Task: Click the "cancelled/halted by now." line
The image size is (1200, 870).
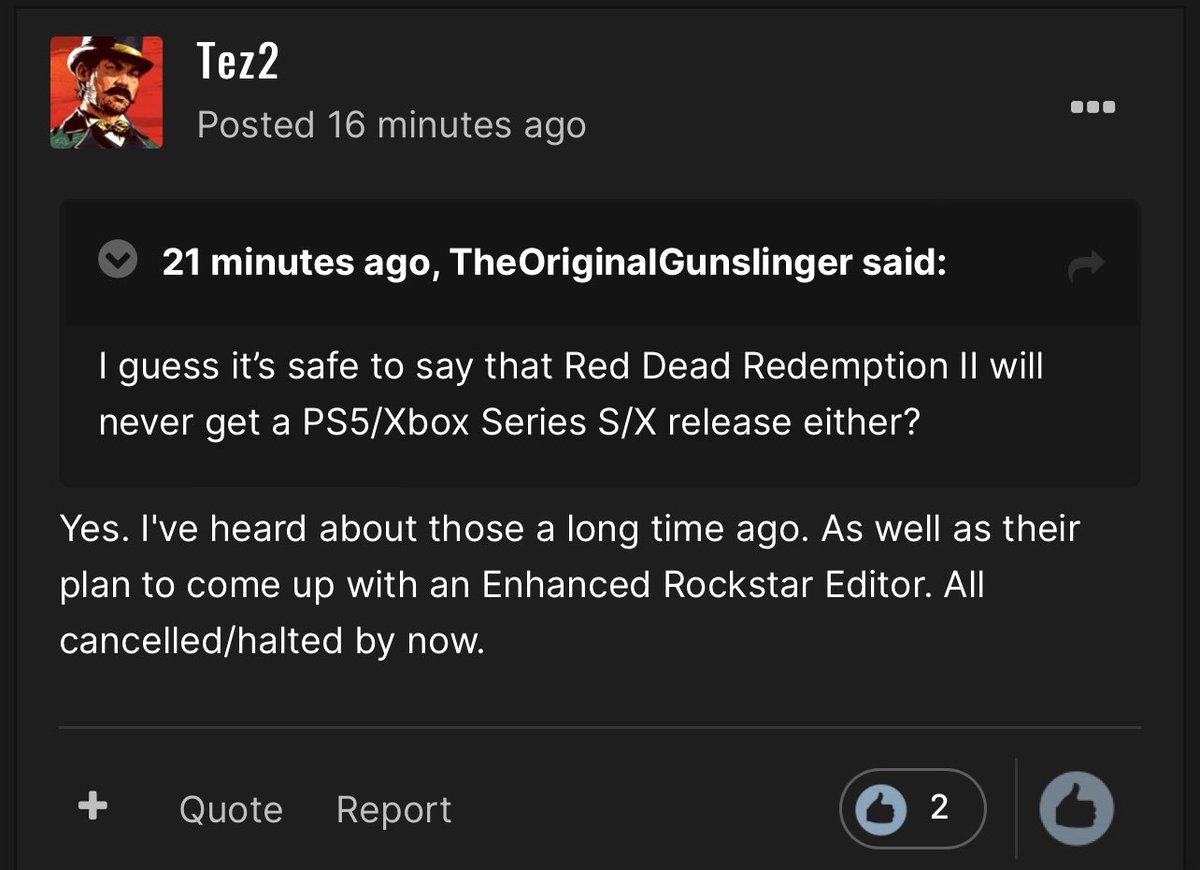Action: 272,641
